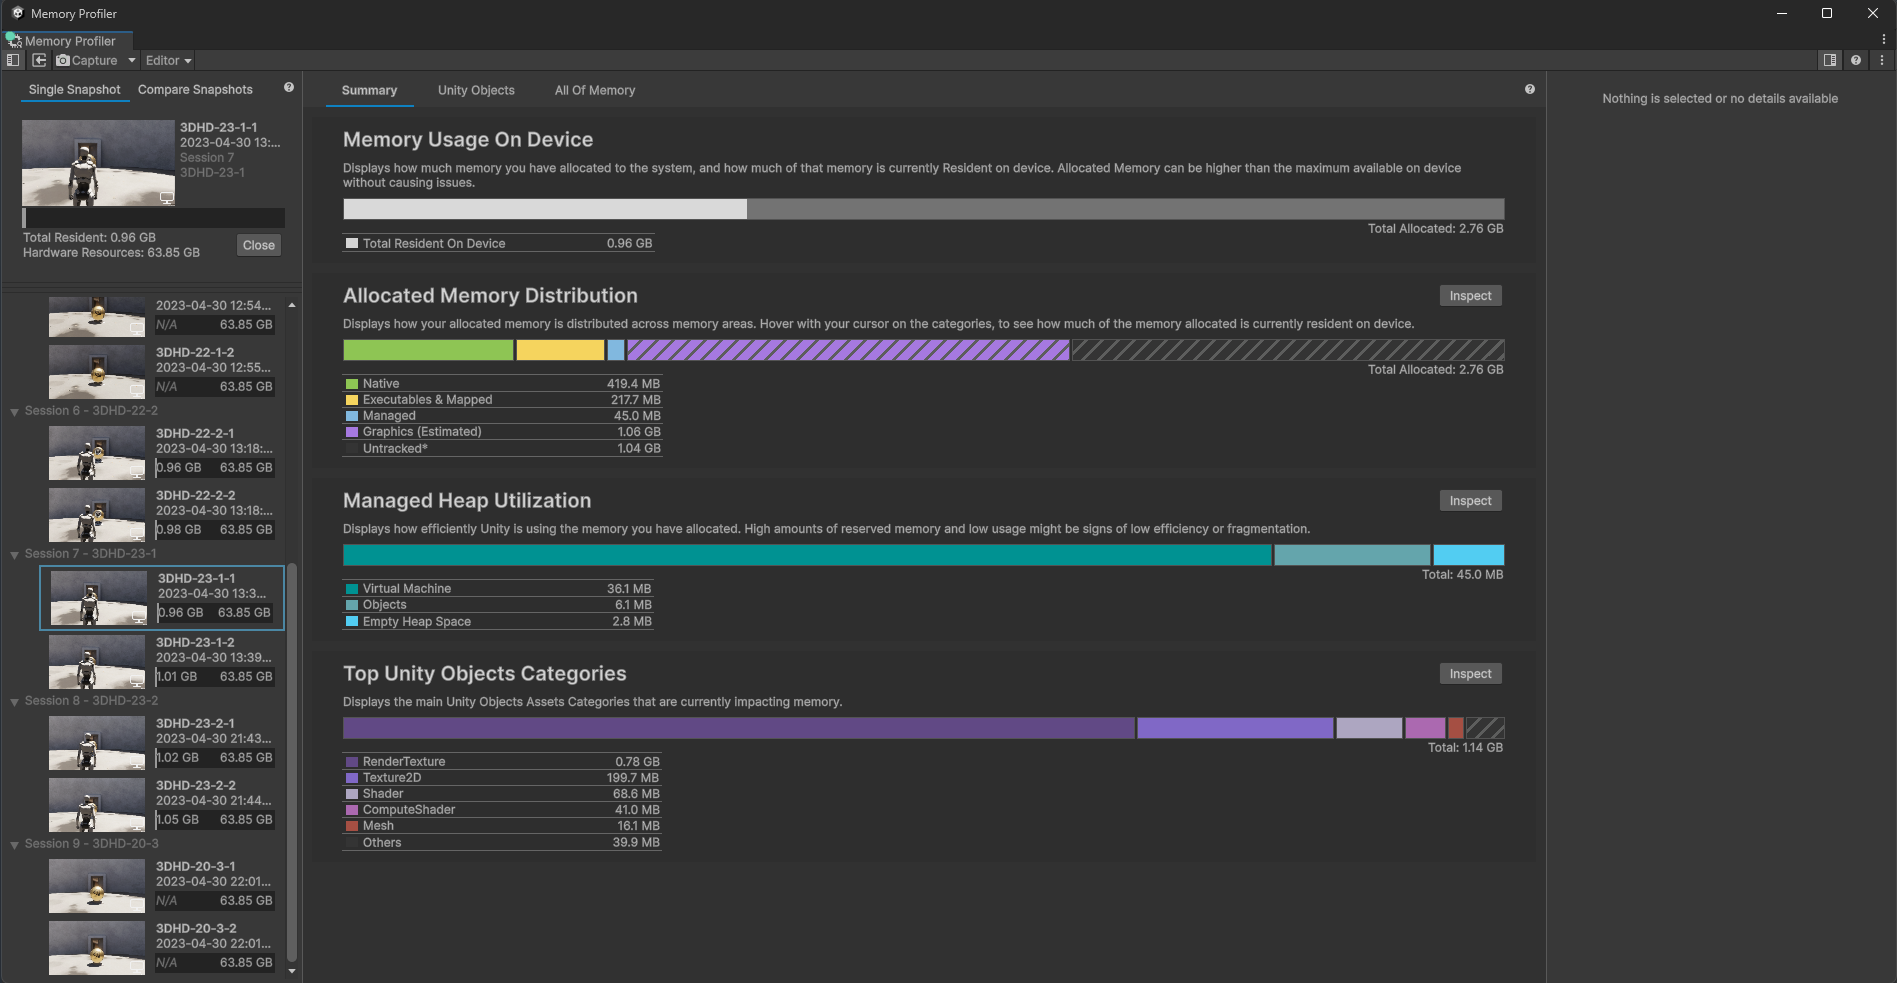Open the Editor target dropdown

tap(168, 60)
